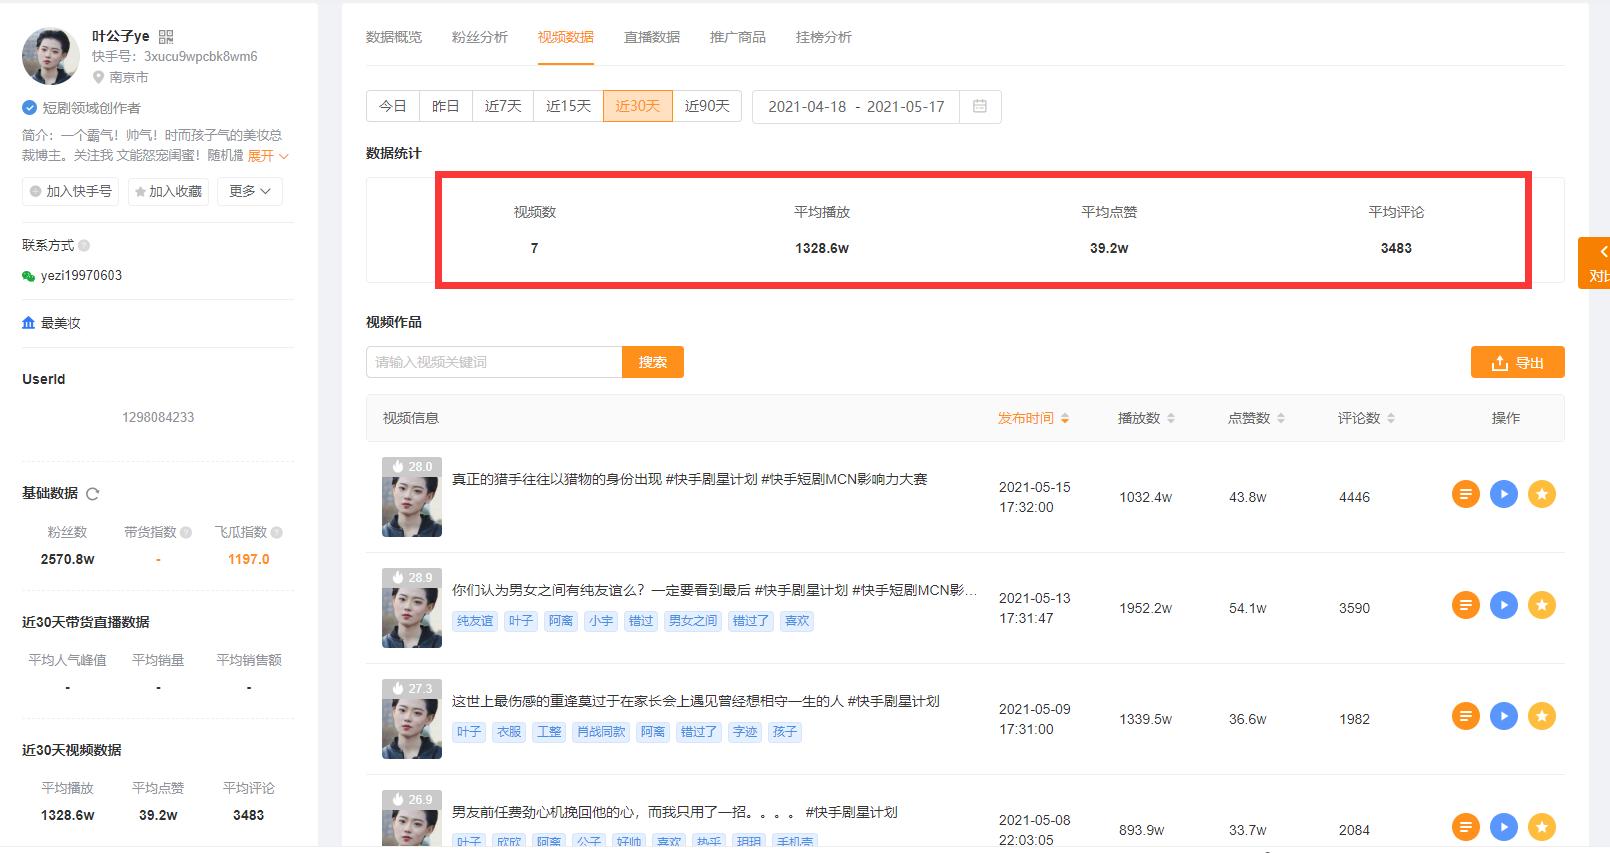Click the 工整 tag
1610x853 pixels.
549,732
